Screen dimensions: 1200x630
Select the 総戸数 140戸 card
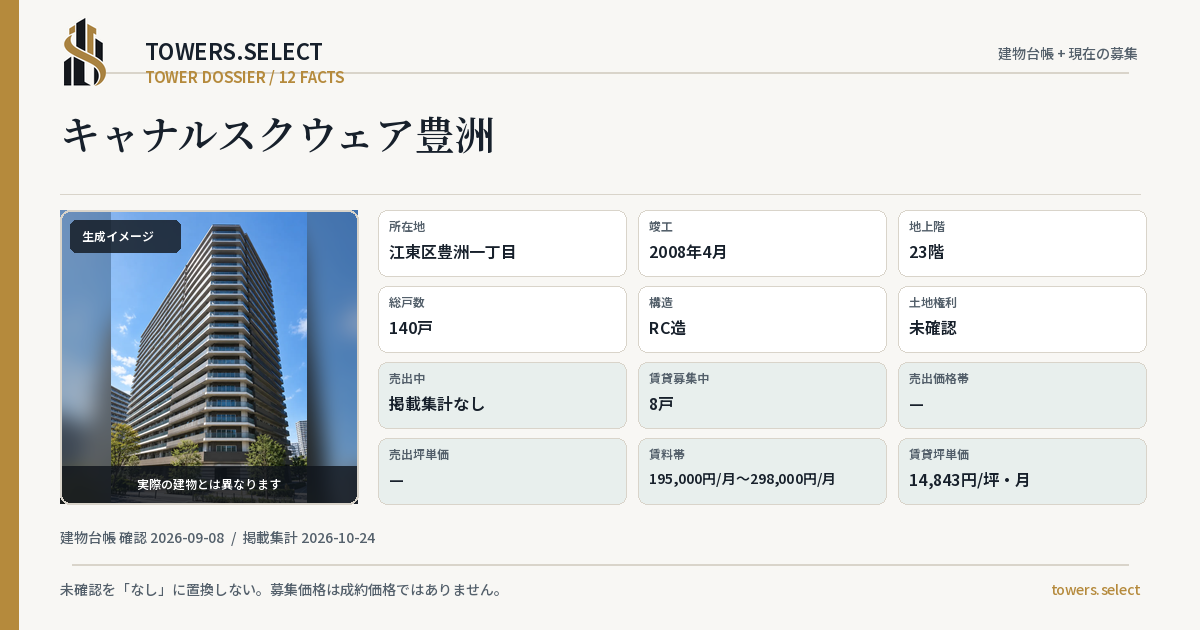[x=502, y=319]
